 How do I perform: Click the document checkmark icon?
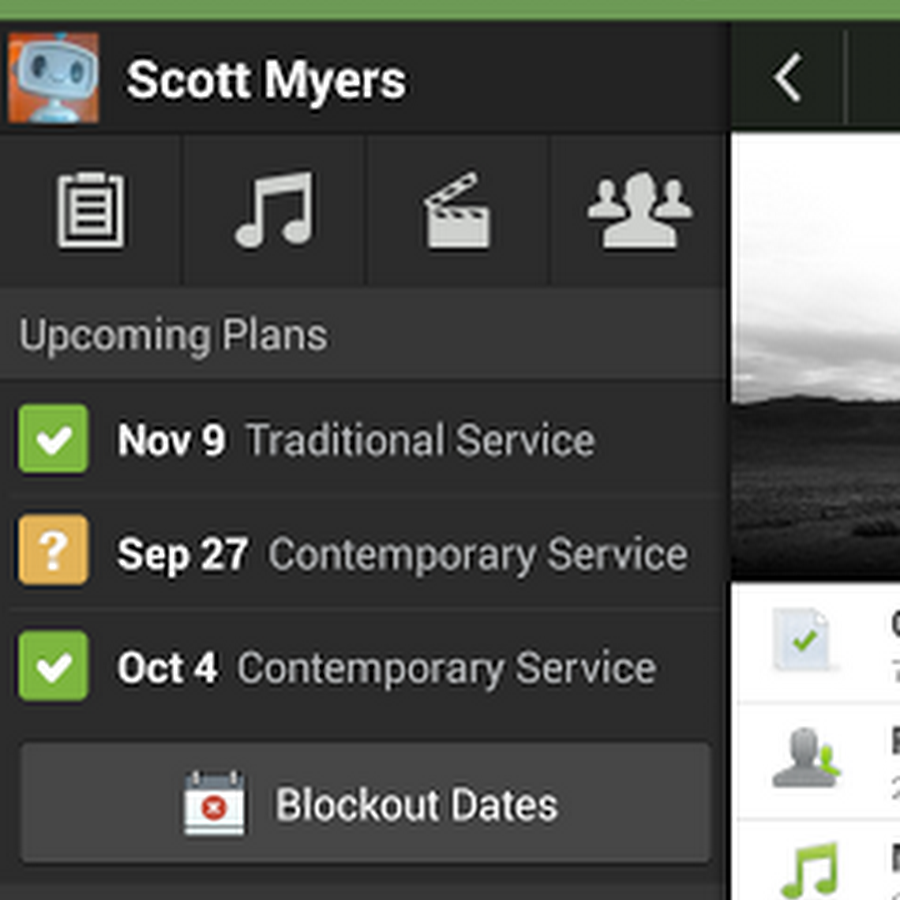(803, 639)
